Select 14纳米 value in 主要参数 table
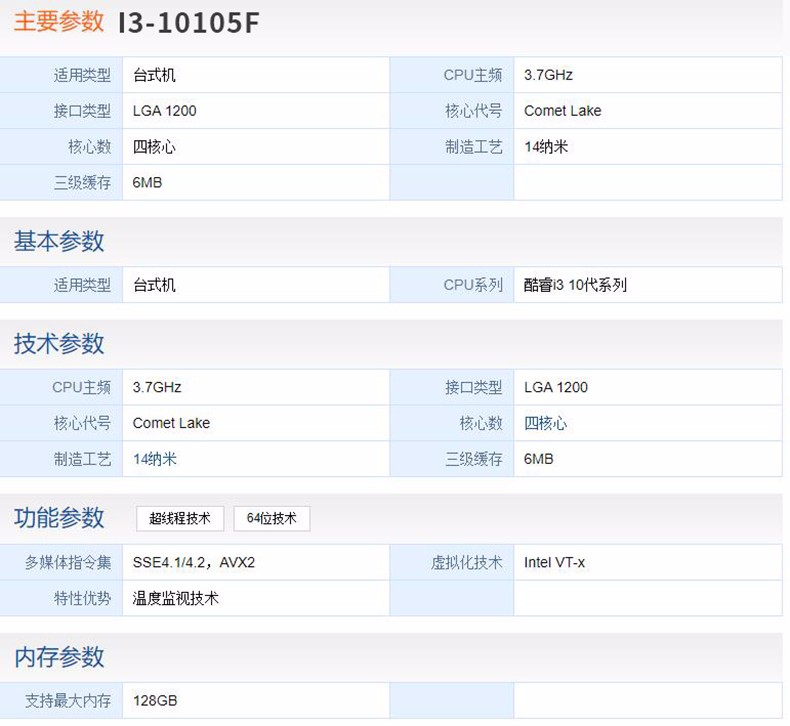This screenshot has height=726, width=790. point(546,147)
